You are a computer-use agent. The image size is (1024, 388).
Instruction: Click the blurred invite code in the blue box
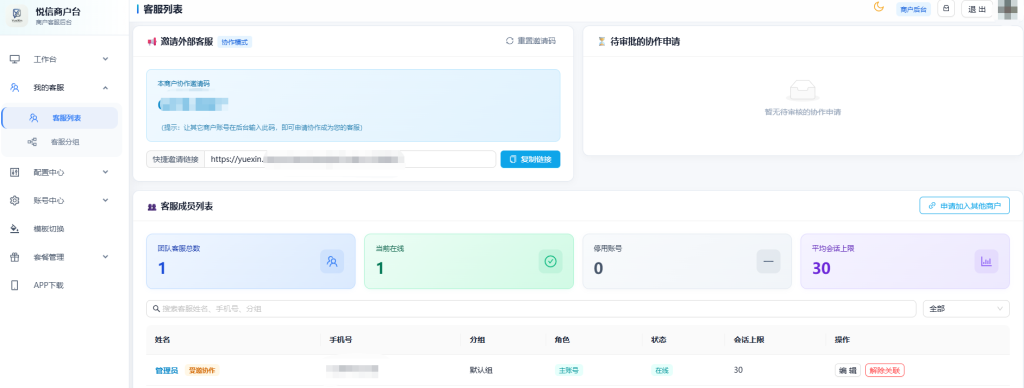[x=193, y=104]
